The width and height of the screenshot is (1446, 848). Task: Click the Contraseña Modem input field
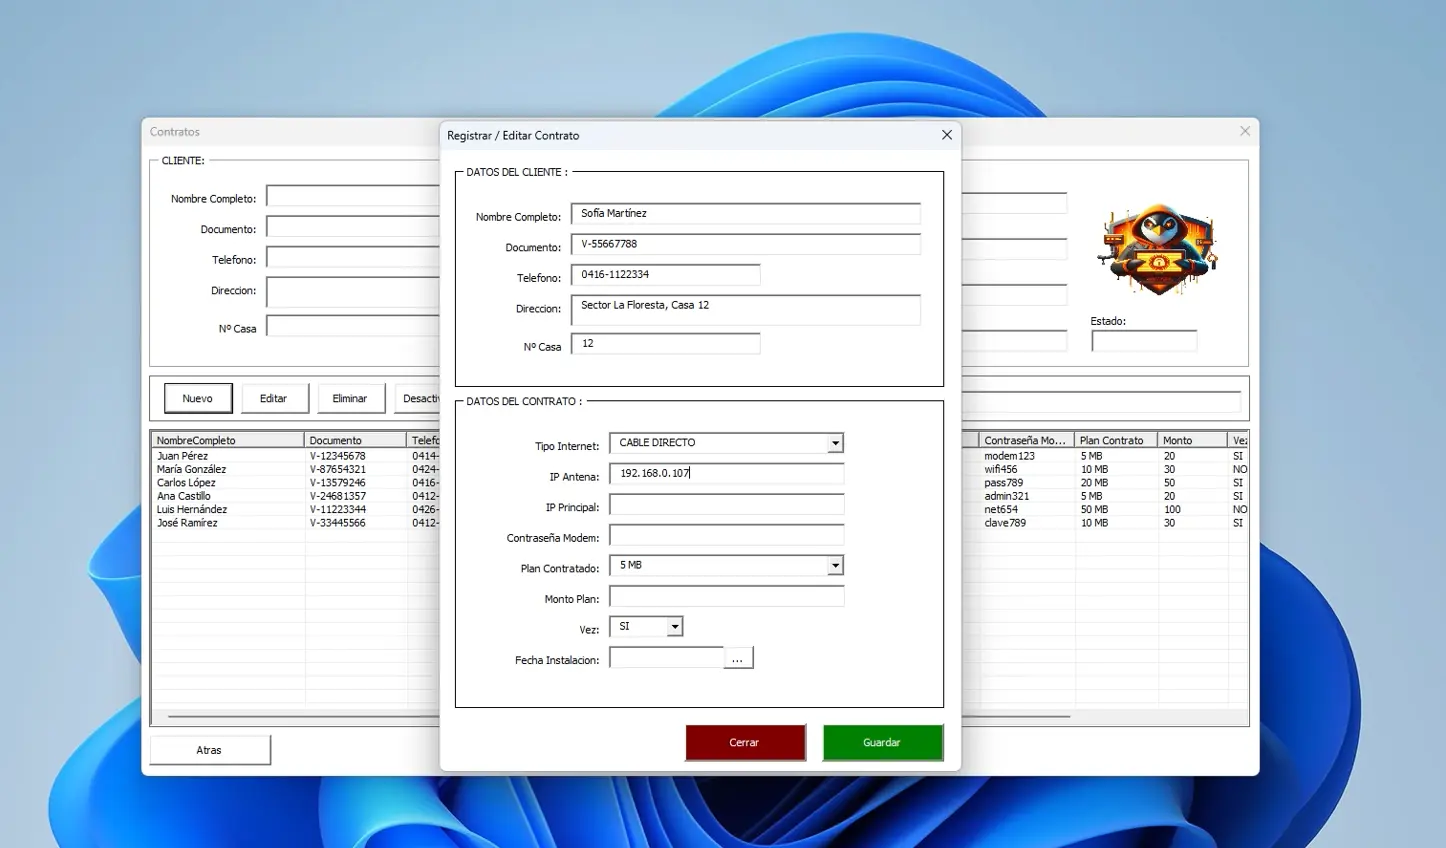coord(727,535)
